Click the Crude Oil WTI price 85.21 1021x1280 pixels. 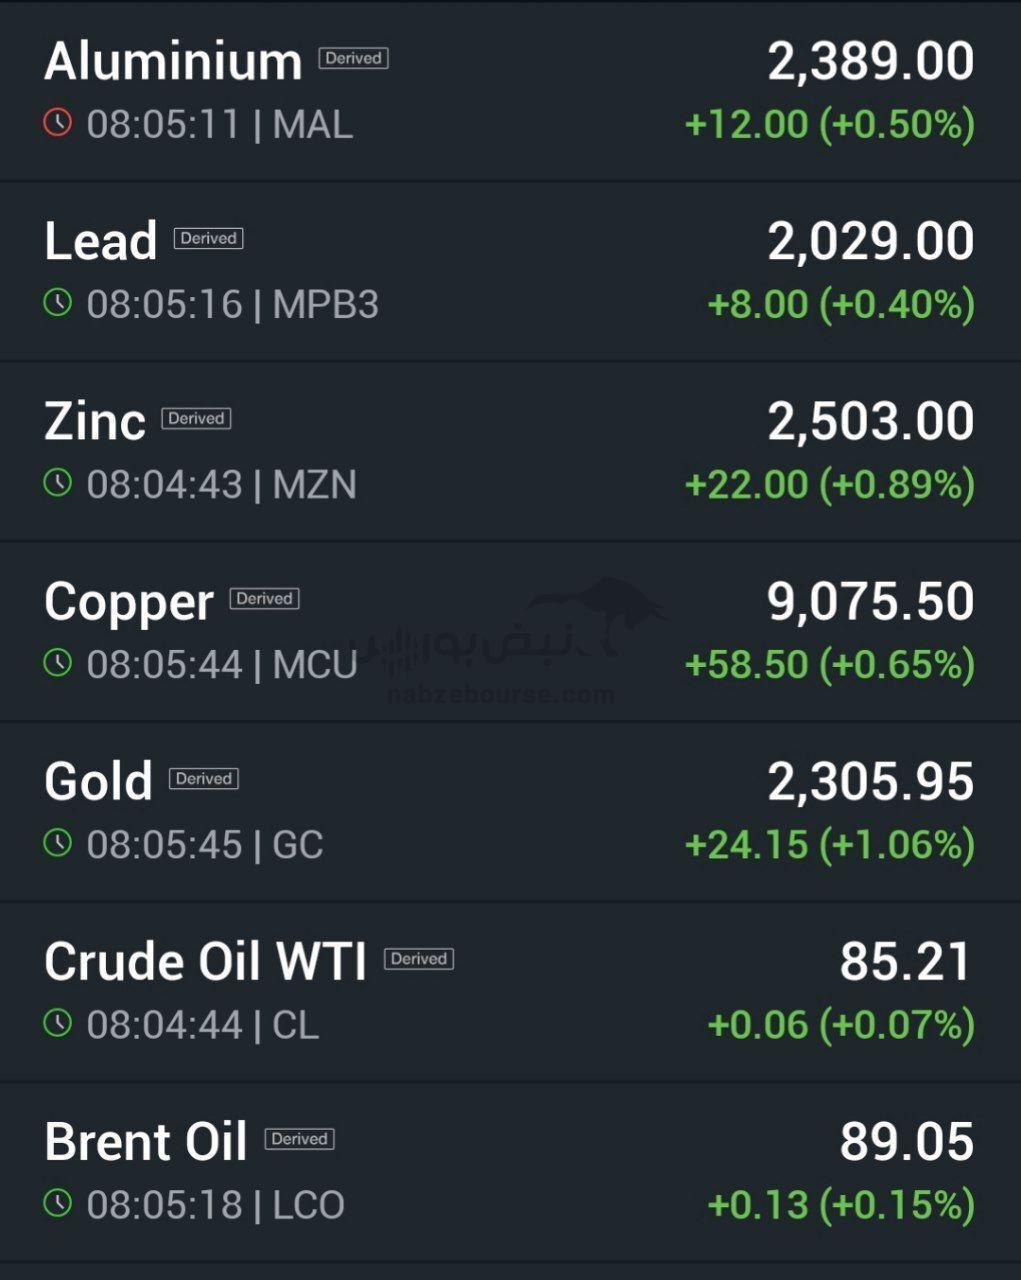(905, 961)
